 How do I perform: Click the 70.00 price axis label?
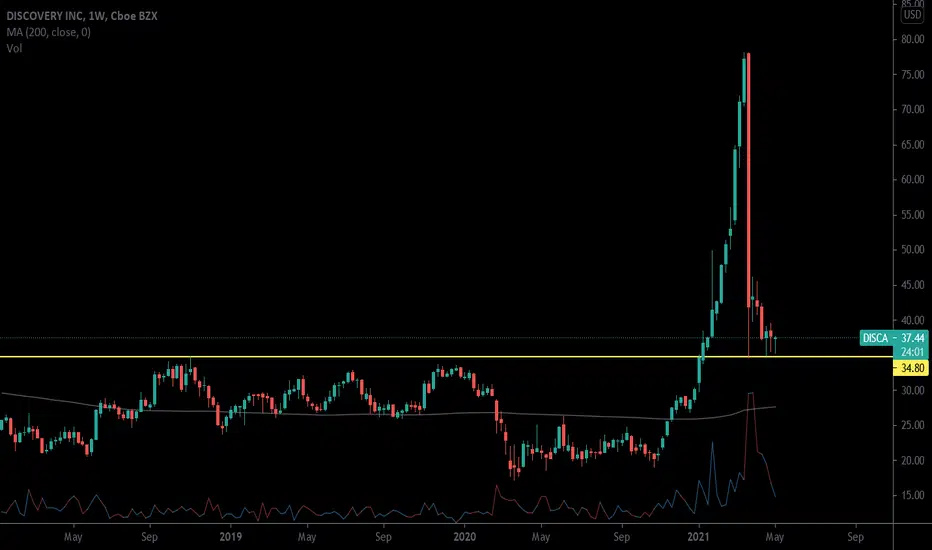pos(912,109)
